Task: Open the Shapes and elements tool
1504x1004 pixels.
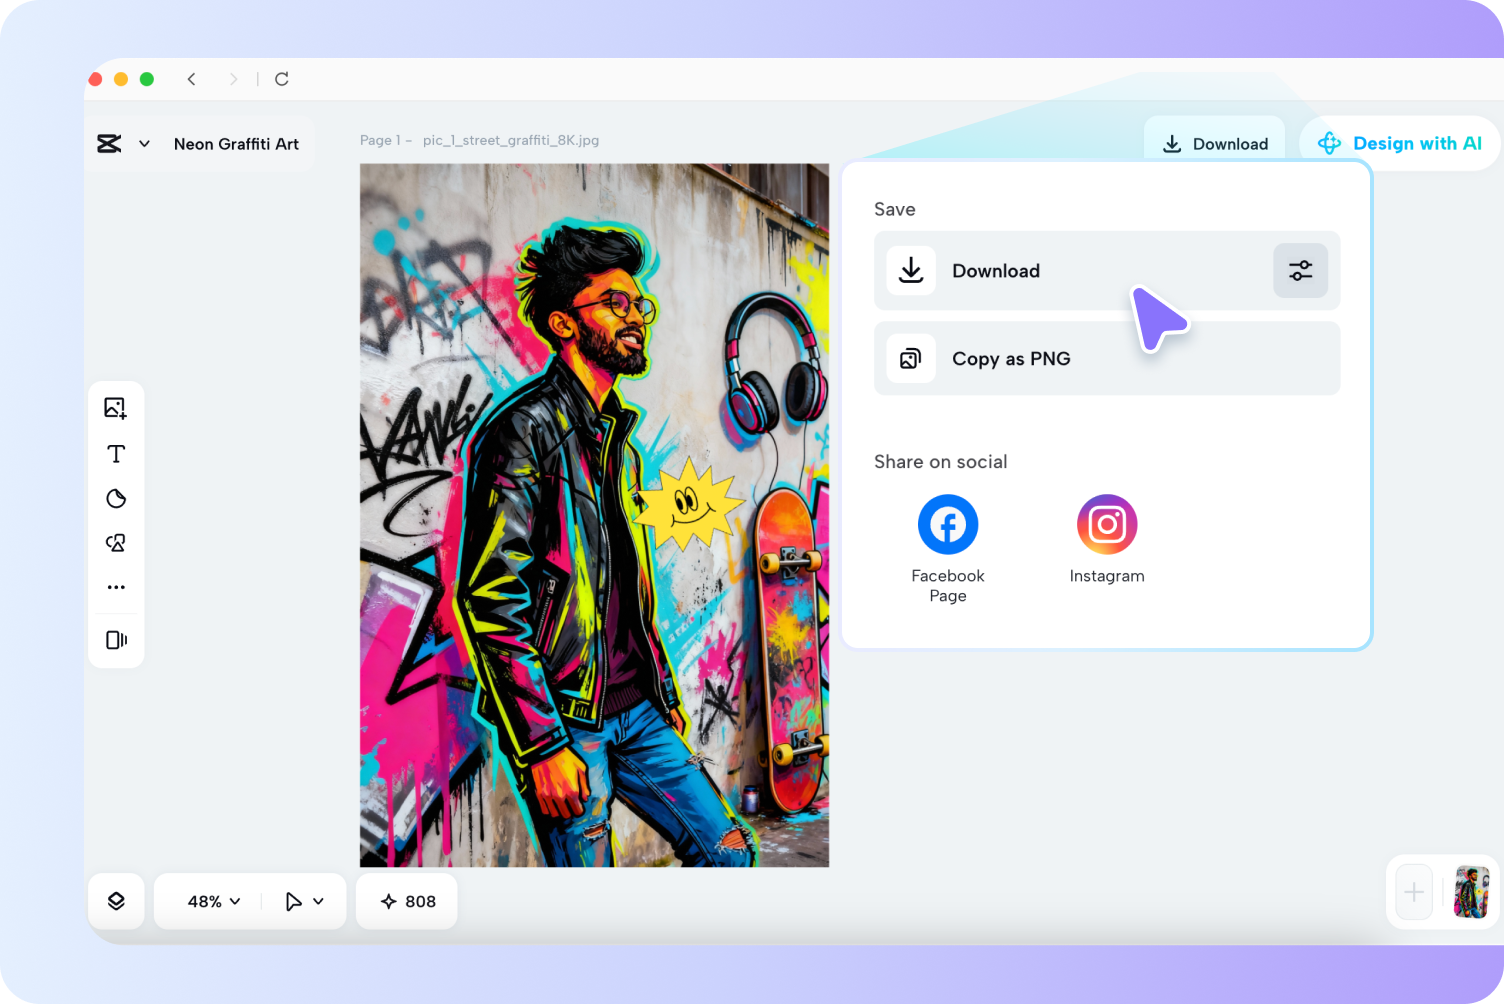Action: coord(116,543)
